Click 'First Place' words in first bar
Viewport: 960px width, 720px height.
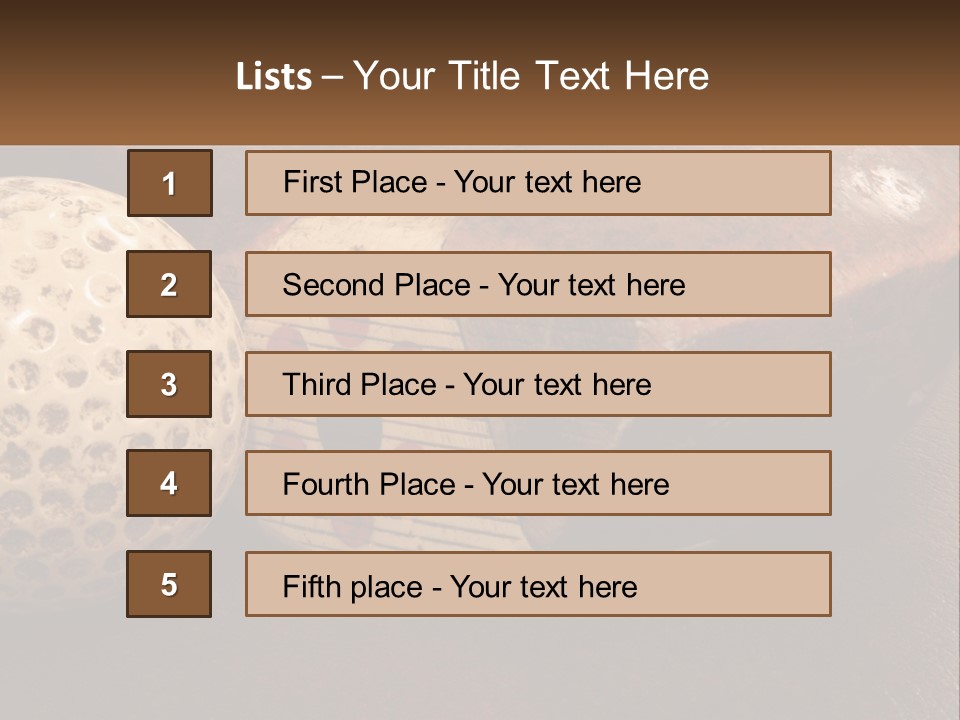pos(354,182)
